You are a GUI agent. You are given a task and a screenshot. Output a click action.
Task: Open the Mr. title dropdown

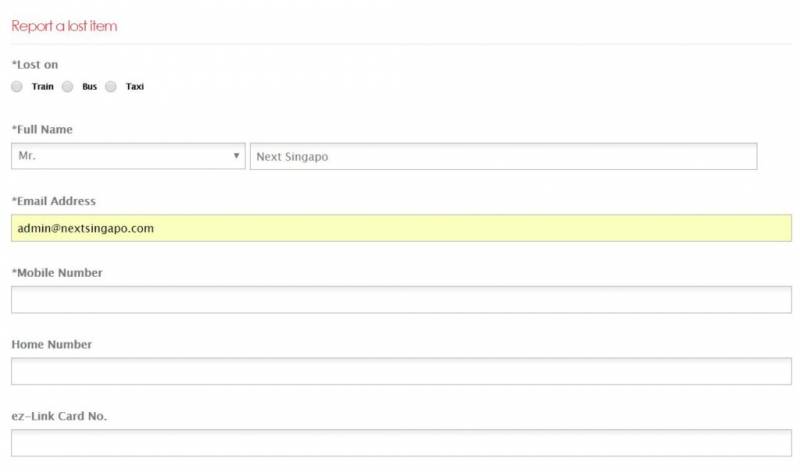click(x=127, y=157)
